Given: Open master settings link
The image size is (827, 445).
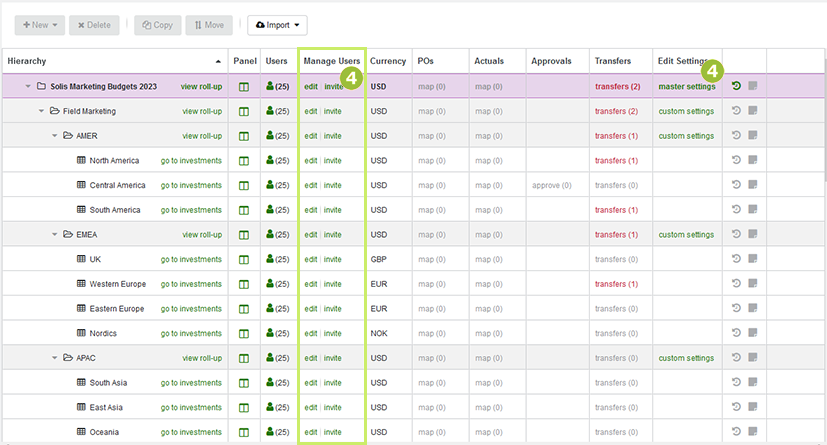Looking at the screenshot, I should [687, 86].
